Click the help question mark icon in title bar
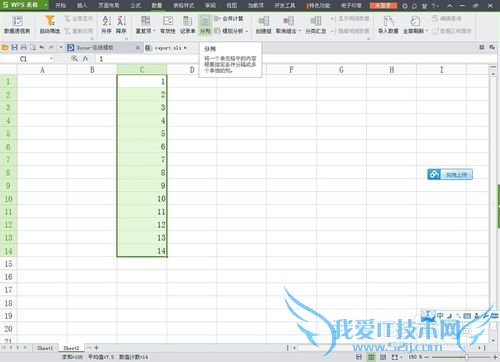500x362 pixels. (433, 6)
